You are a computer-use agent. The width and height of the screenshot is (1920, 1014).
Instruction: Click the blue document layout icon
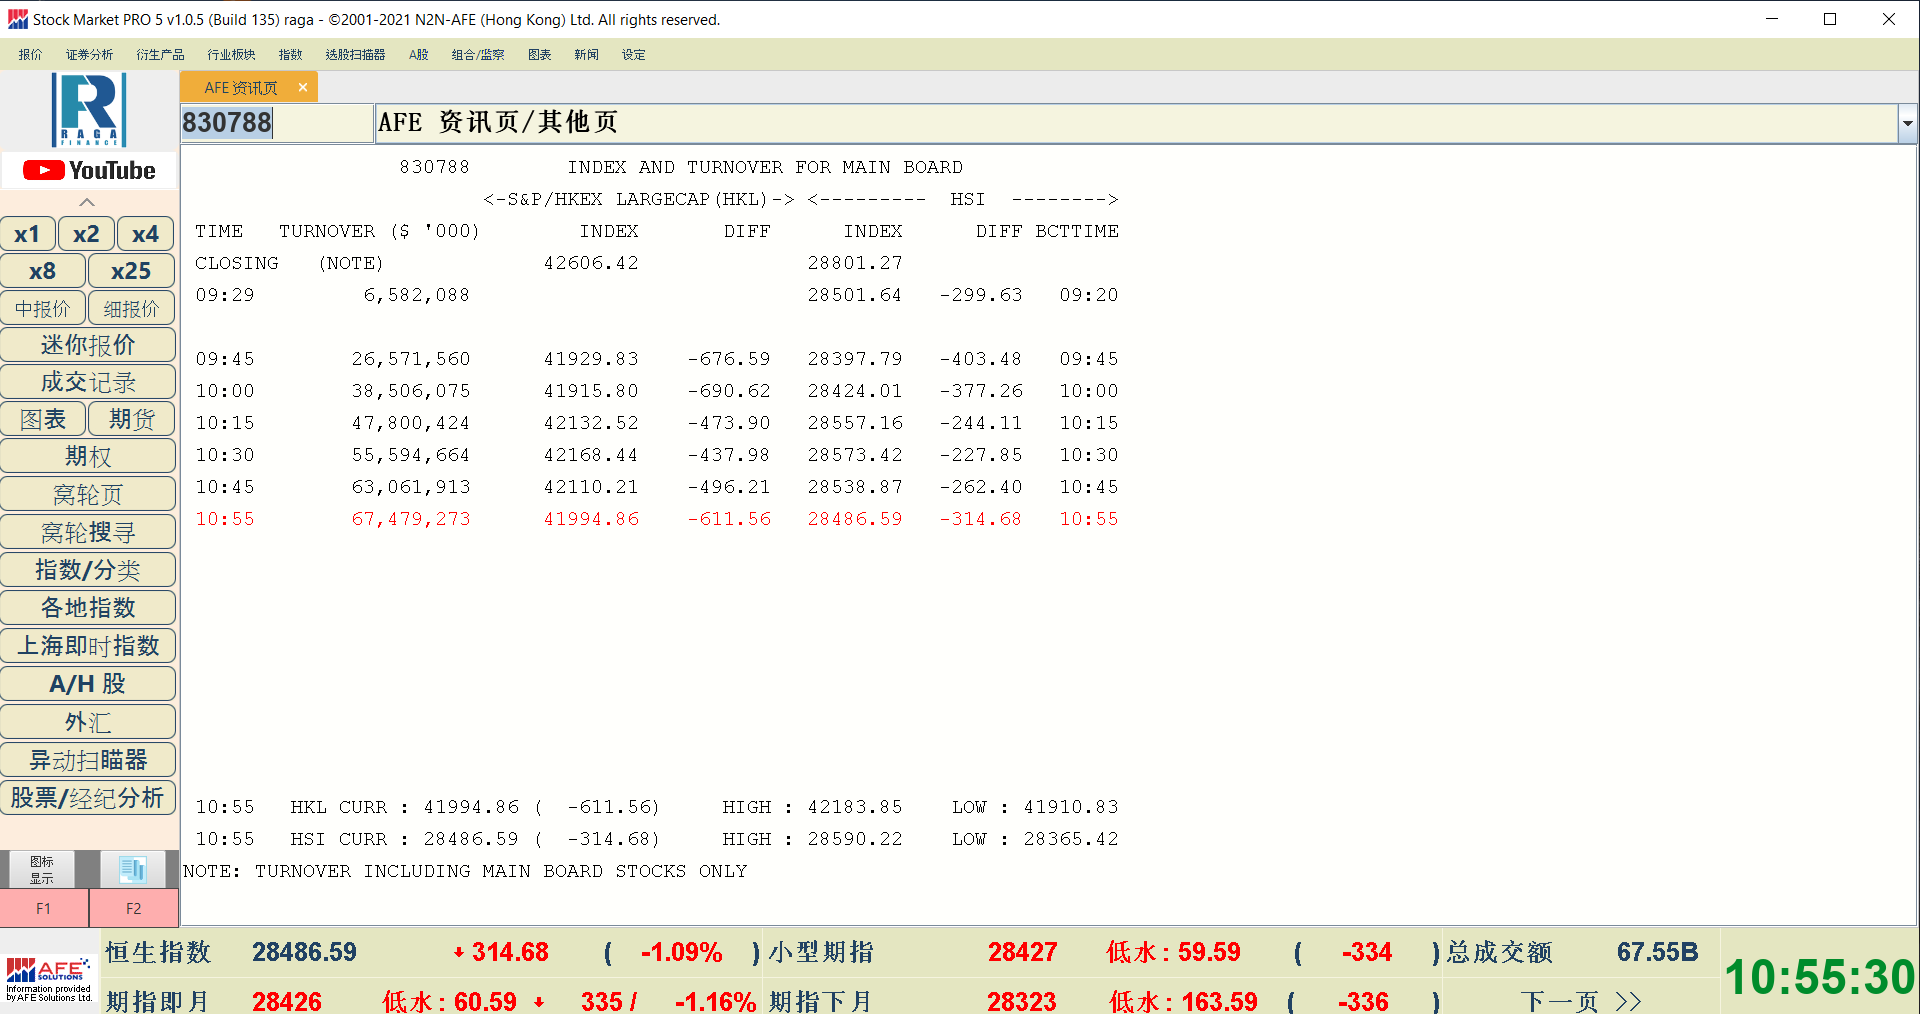click(132, 869)
